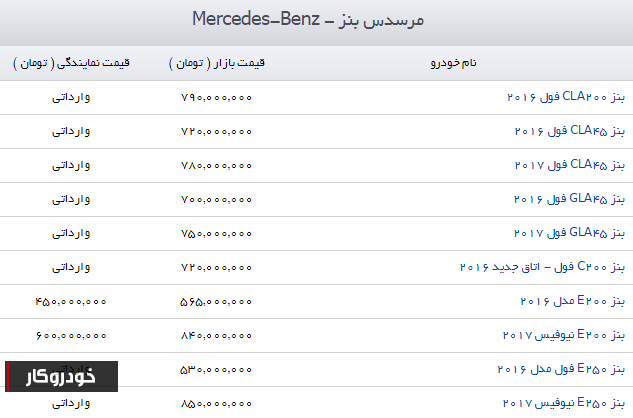
Task: Open the بنز E200 نیوفیس 2017 link
Action: [x=564, y=335]
